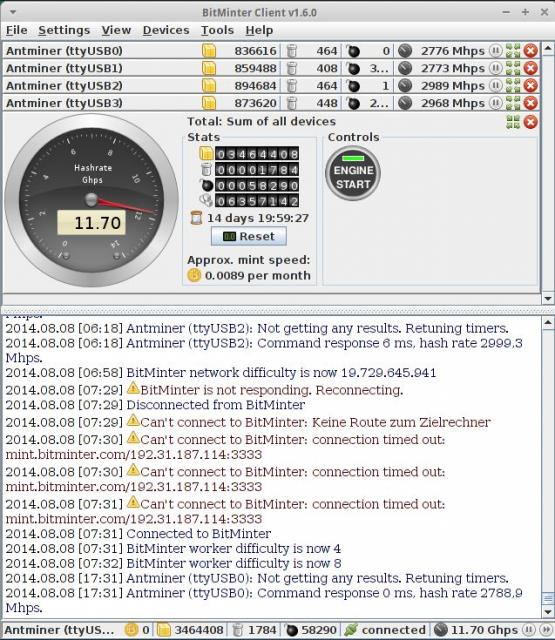Pause the Antminer ttyUSB2 device
This screenshot has height=640, width=555.
(x=495, y=86)
